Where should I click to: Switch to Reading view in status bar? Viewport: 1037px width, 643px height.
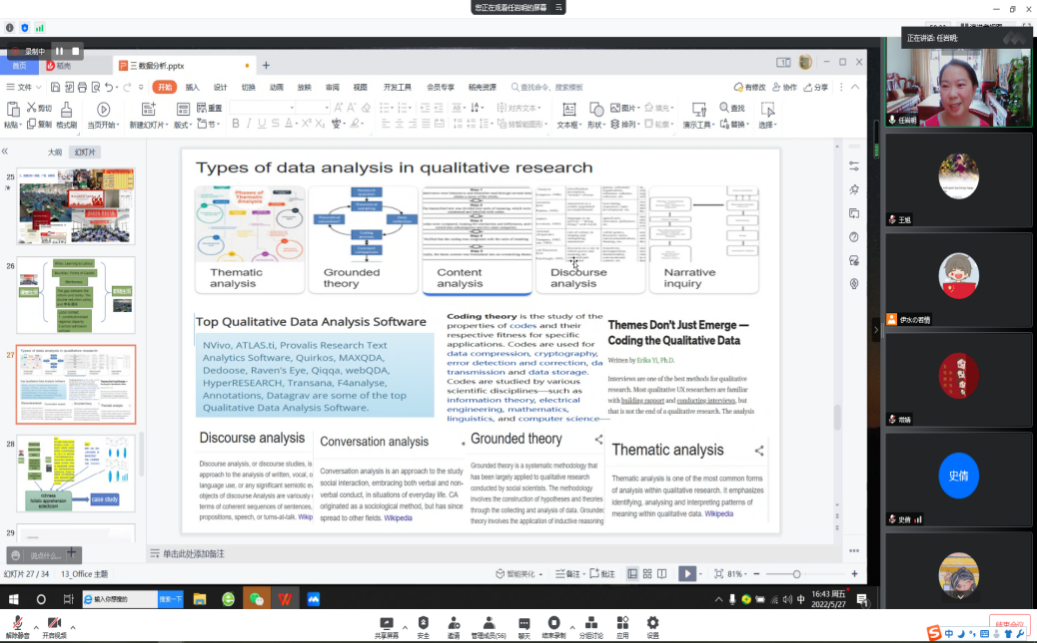pos(662,574)
